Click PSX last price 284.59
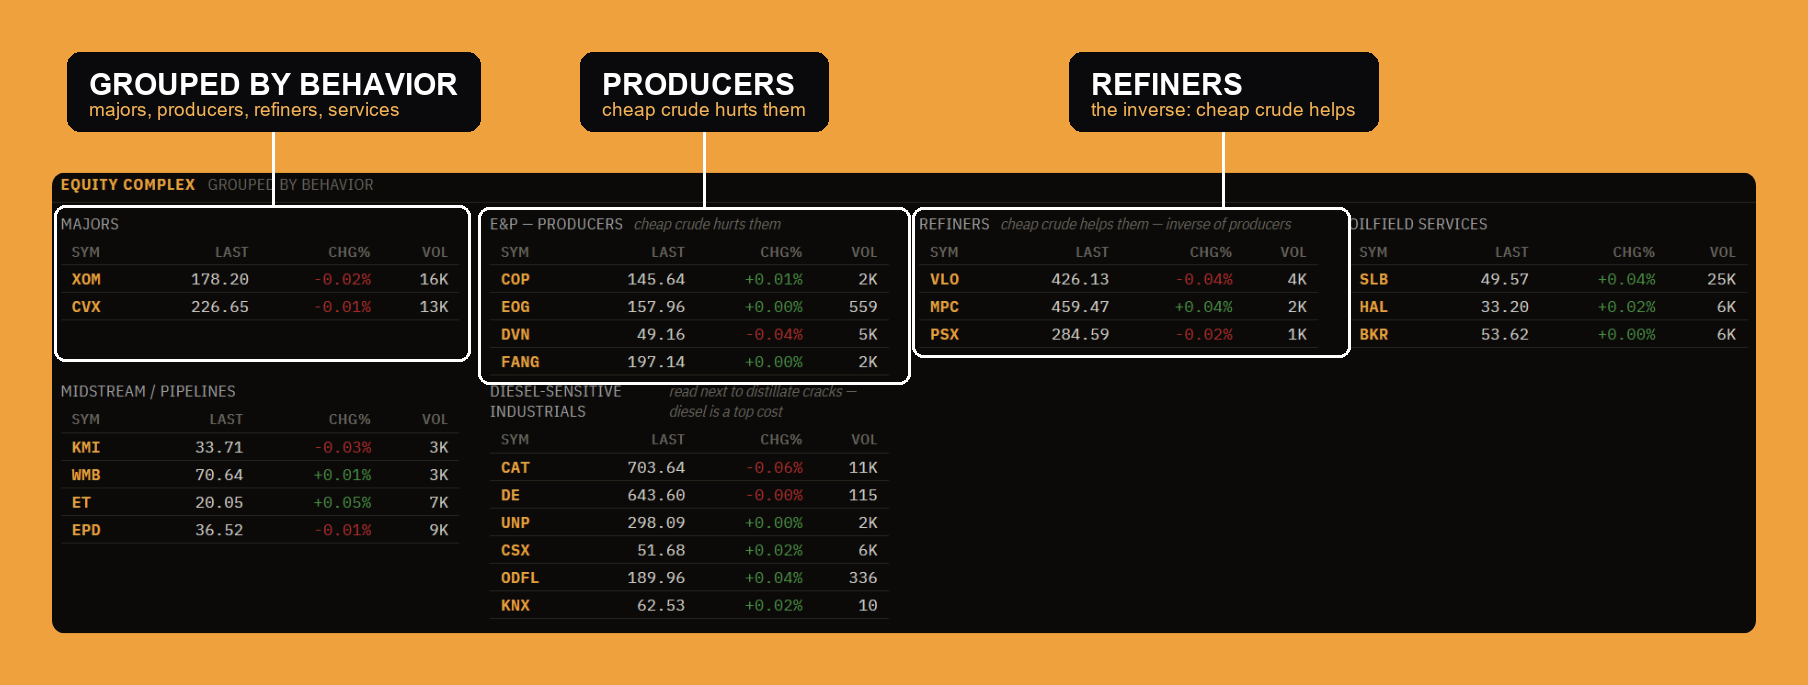 pos(1080,335)
